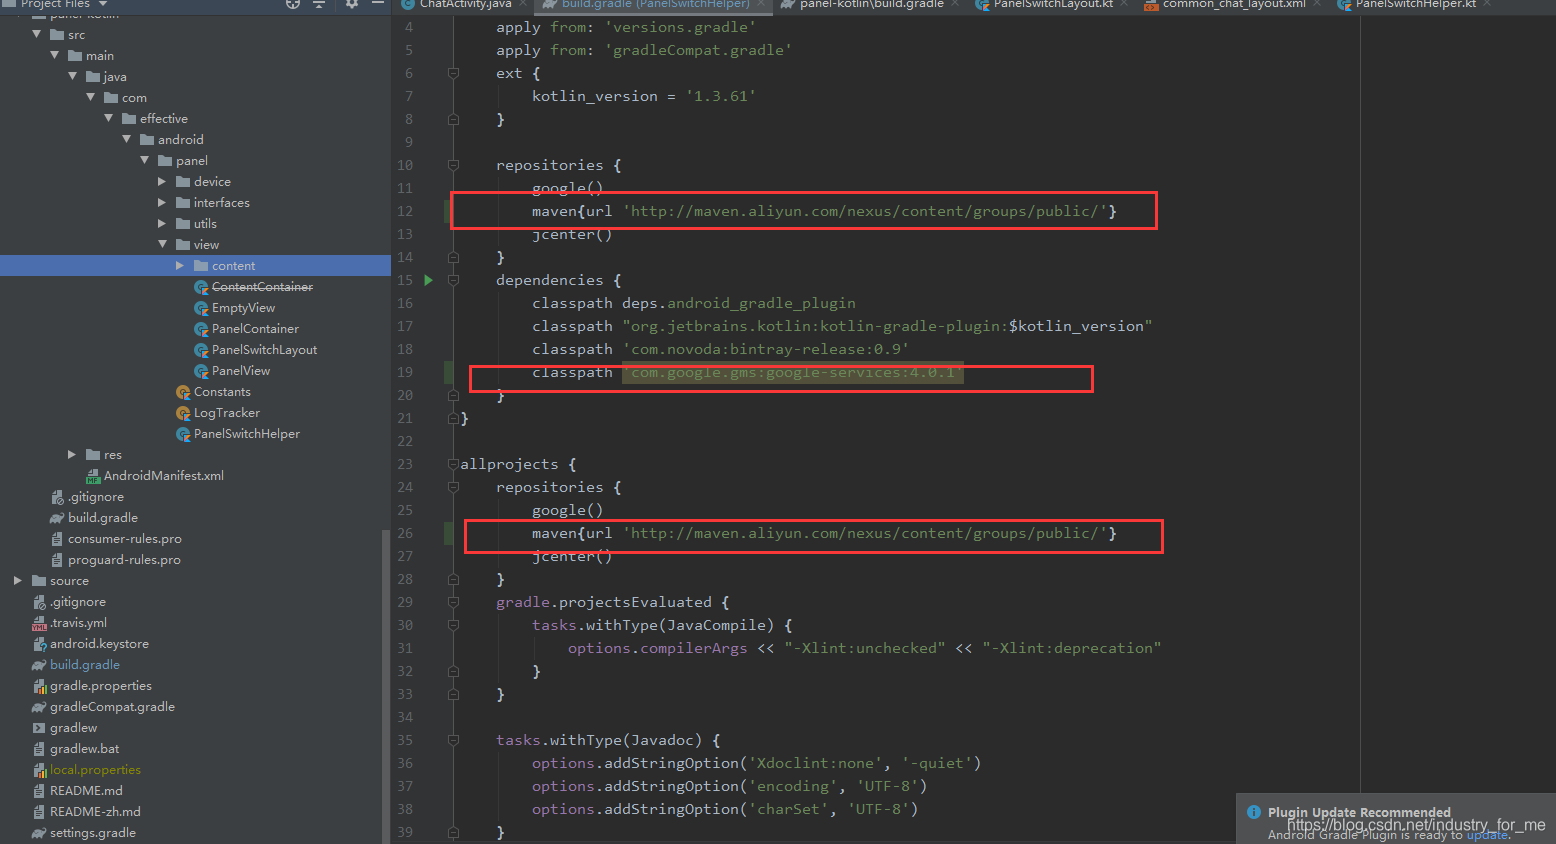The width and height of the screenshot is (1556, 844).
Task: Collapse the ext block fold marker at line 6
Action: [x=453, y=72]
